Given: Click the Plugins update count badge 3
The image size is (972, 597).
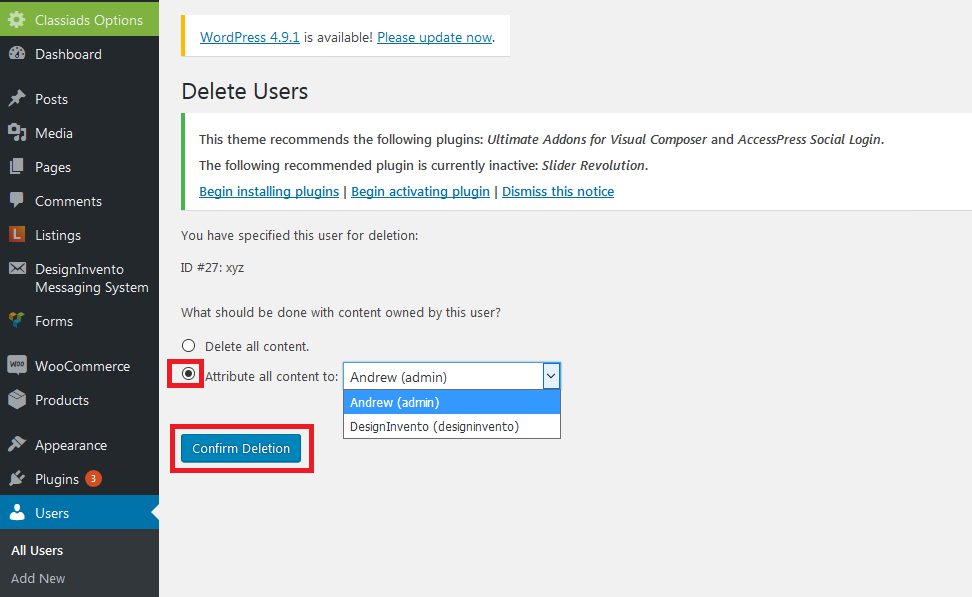Looking at the screenshot, I should tap(93, 479).
